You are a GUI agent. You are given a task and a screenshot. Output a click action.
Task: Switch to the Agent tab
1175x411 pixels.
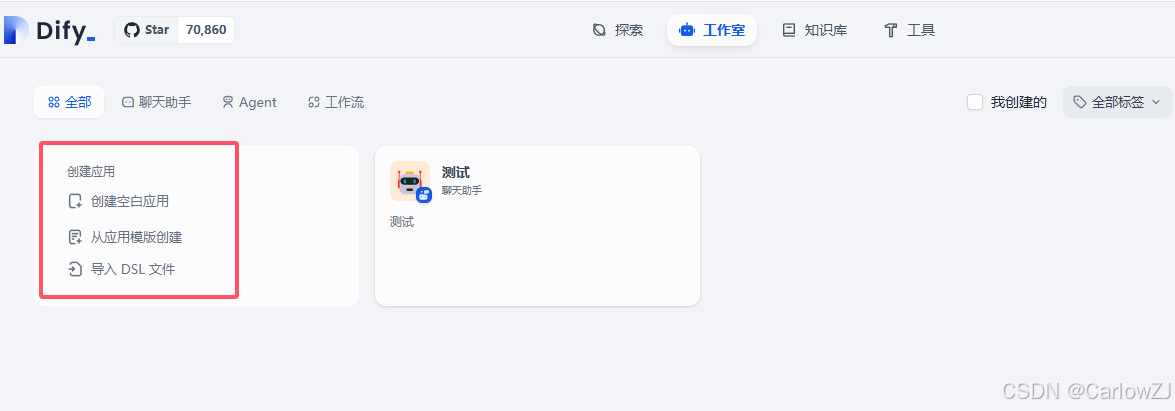pyautogui.click(x=250, y=102)
